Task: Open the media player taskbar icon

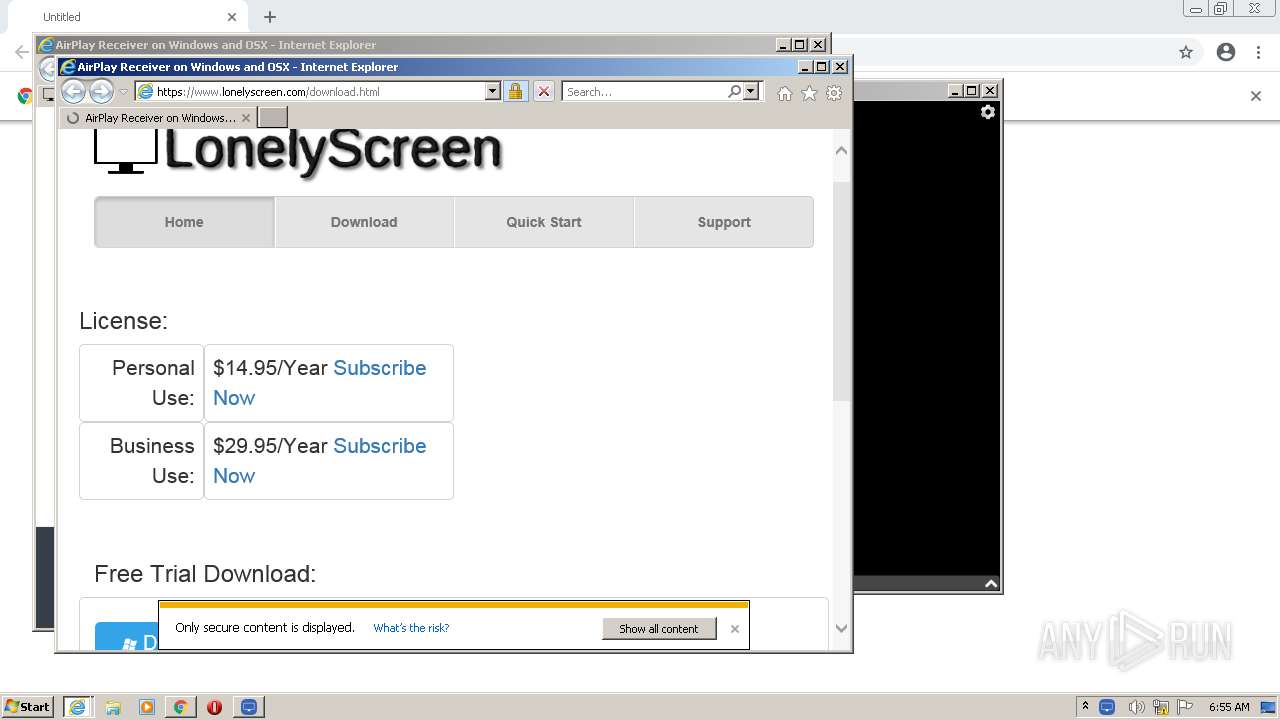Action: point(147,707)
